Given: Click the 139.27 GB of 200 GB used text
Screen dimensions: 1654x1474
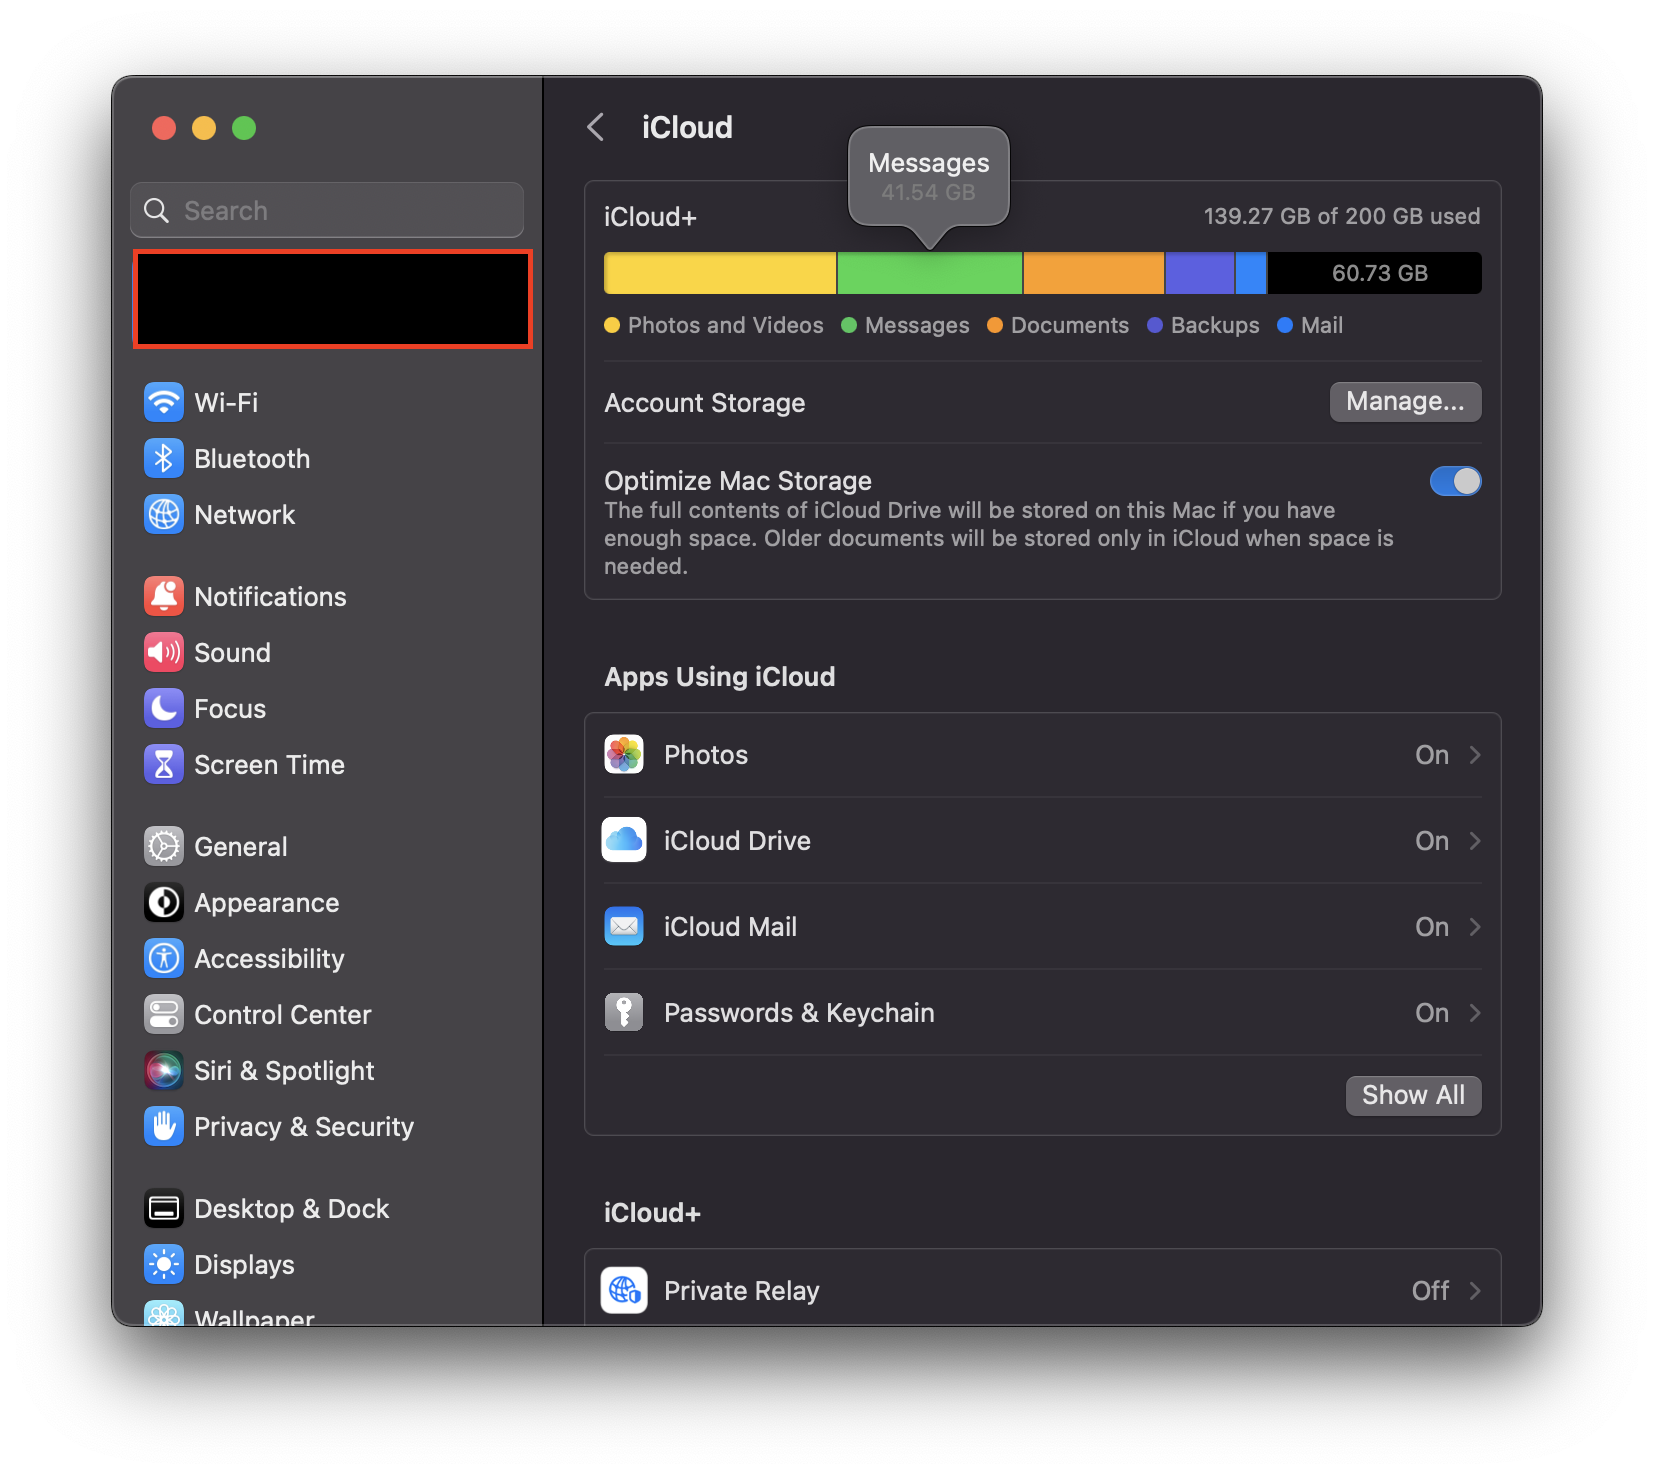Looking at the screenshot, I should pyautogui.click(x=1341, y=217).
